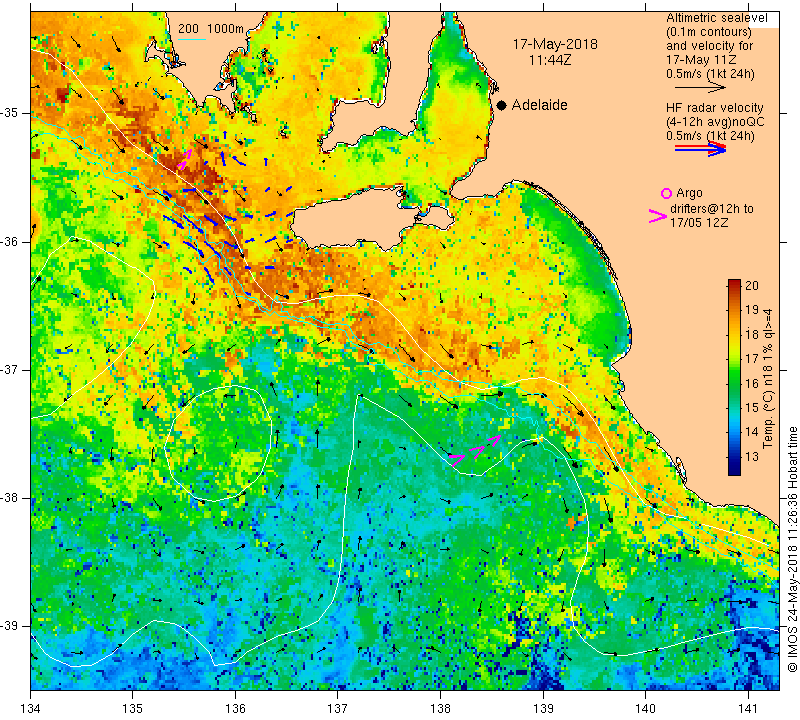The image size is (800, 720).
Task: Click the red-blue HF radar legend arrow
Action: click(700, 148)
